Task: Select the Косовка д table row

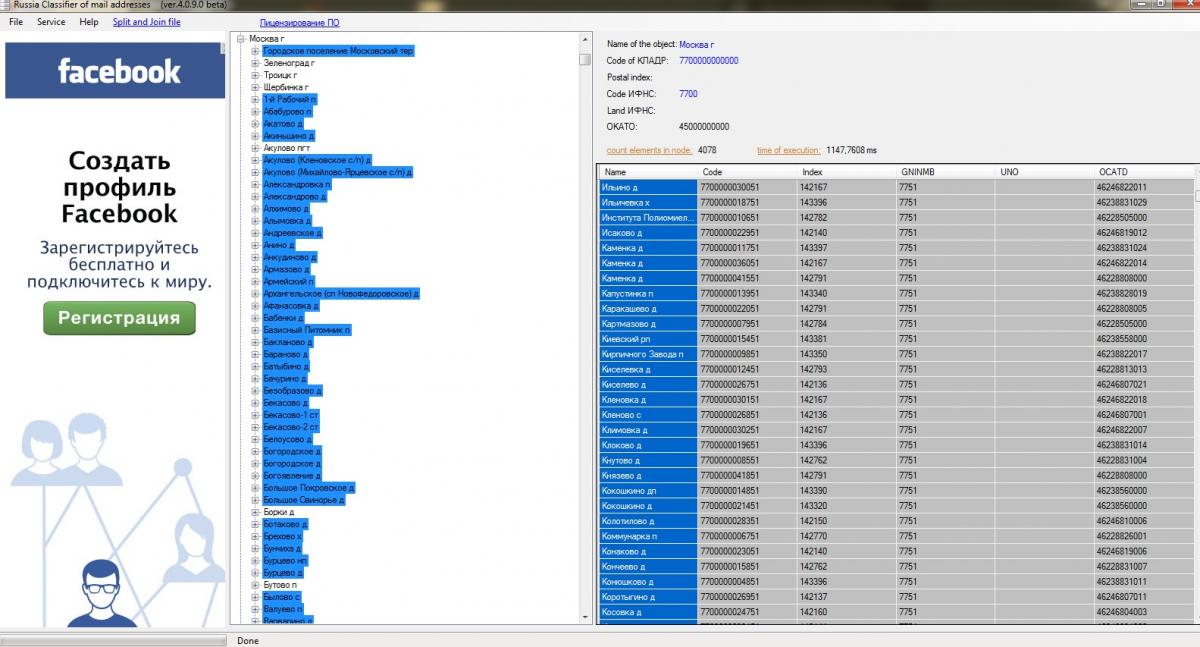Action: point(896,612)
